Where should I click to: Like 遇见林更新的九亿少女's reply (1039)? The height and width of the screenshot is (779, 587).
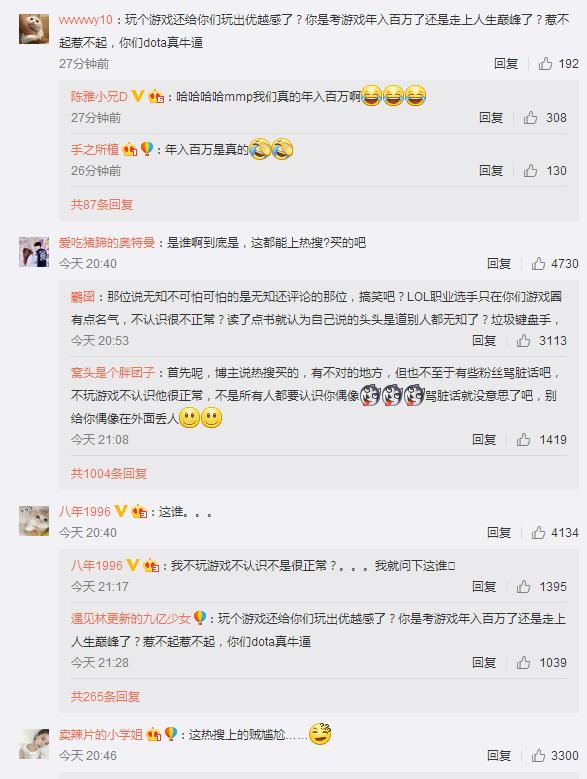coord(523,663)
